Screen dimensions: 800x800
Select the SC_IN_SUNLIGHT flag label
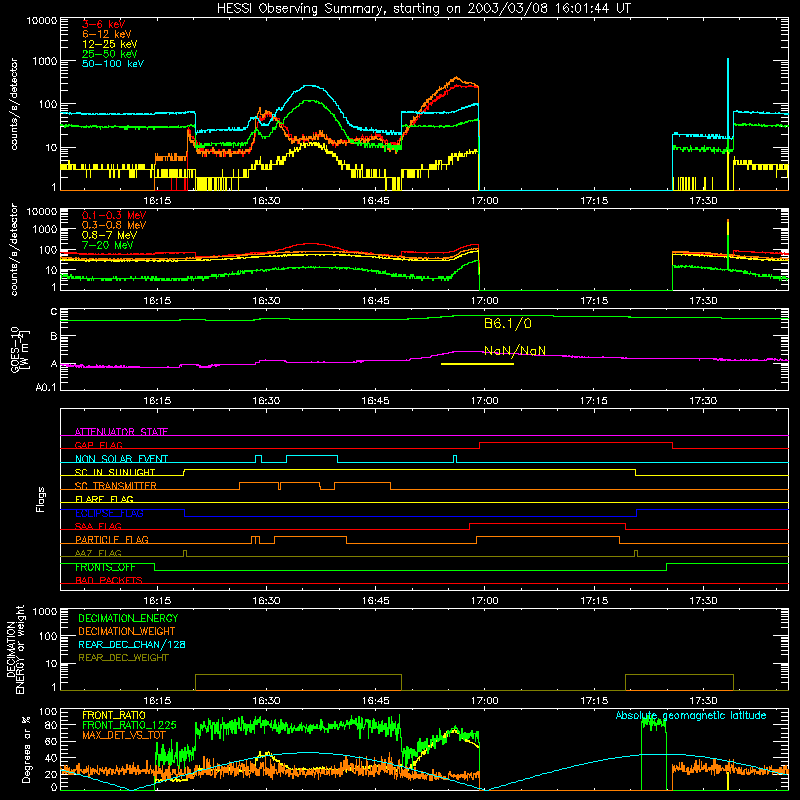coord(115,472)
